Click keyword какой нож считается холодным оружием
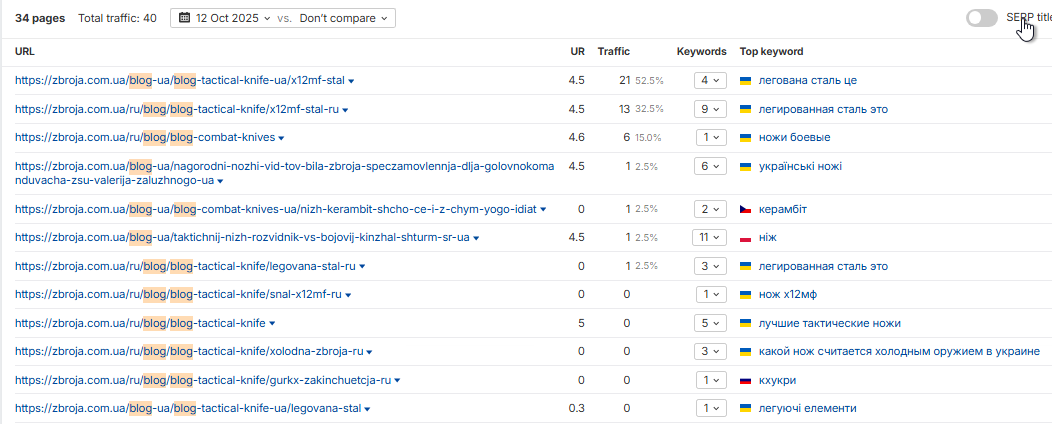Image resolution: width=1052 pixels, height=424 pixels. (899, 352)
